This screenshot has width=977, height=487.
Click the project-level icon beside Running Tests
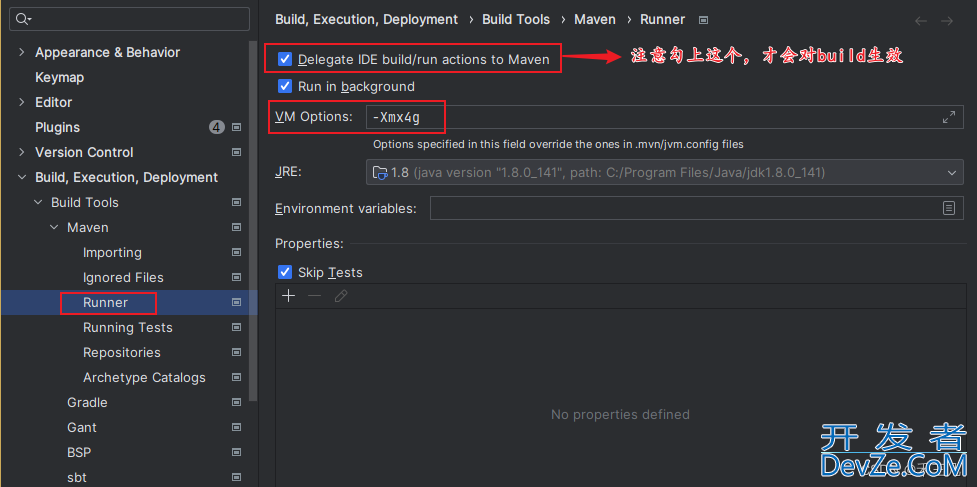236,328
